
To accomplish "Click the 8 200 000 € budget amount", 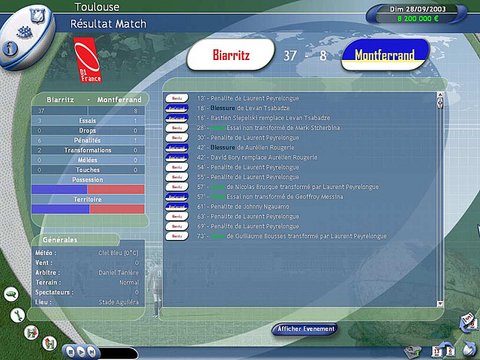I will pos(417,19).
